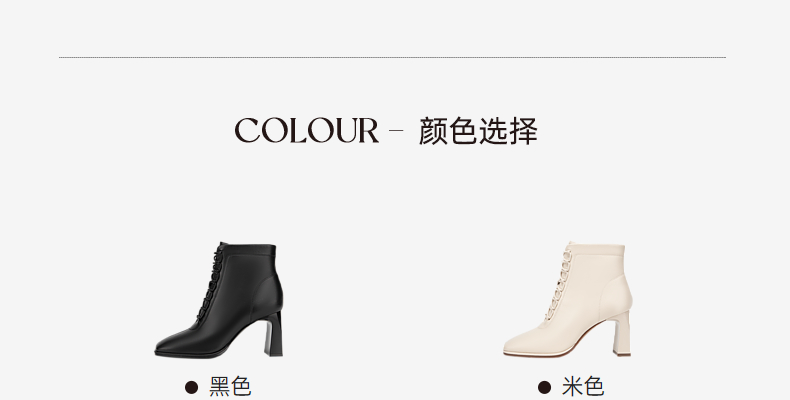Click the dotted divider line above heading
Viewport: 790px width, 400px height.
pyautogui.click(x=392, y=57)
